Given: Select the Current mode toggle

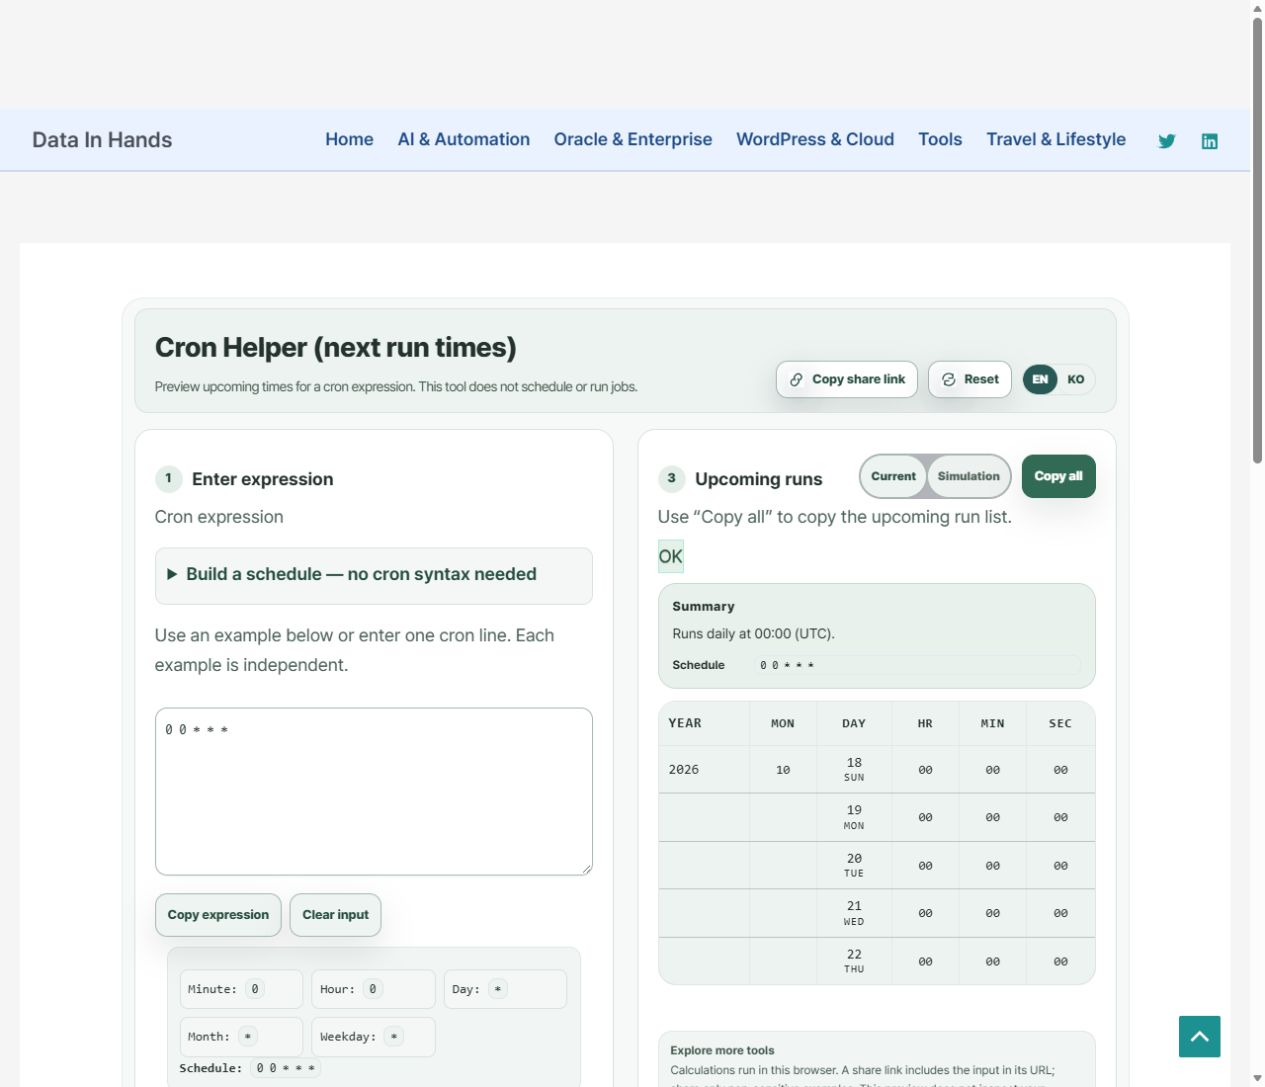Looking at the screenshot, I should point(893,476).
